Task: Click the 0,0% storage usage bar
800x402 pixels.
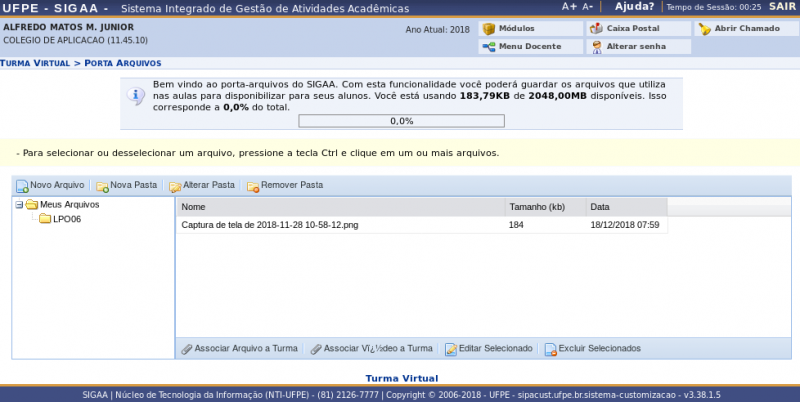Action: coord(402,121)
